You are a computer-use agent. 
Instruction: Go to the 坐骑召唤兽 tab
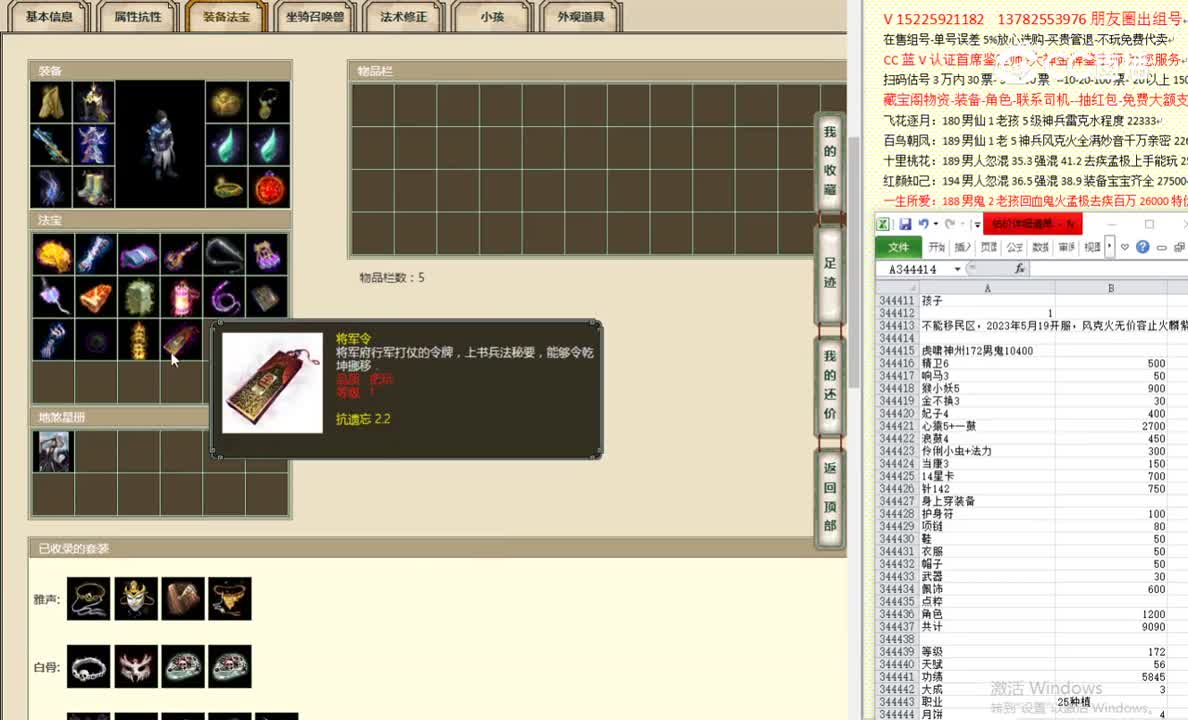314,17
